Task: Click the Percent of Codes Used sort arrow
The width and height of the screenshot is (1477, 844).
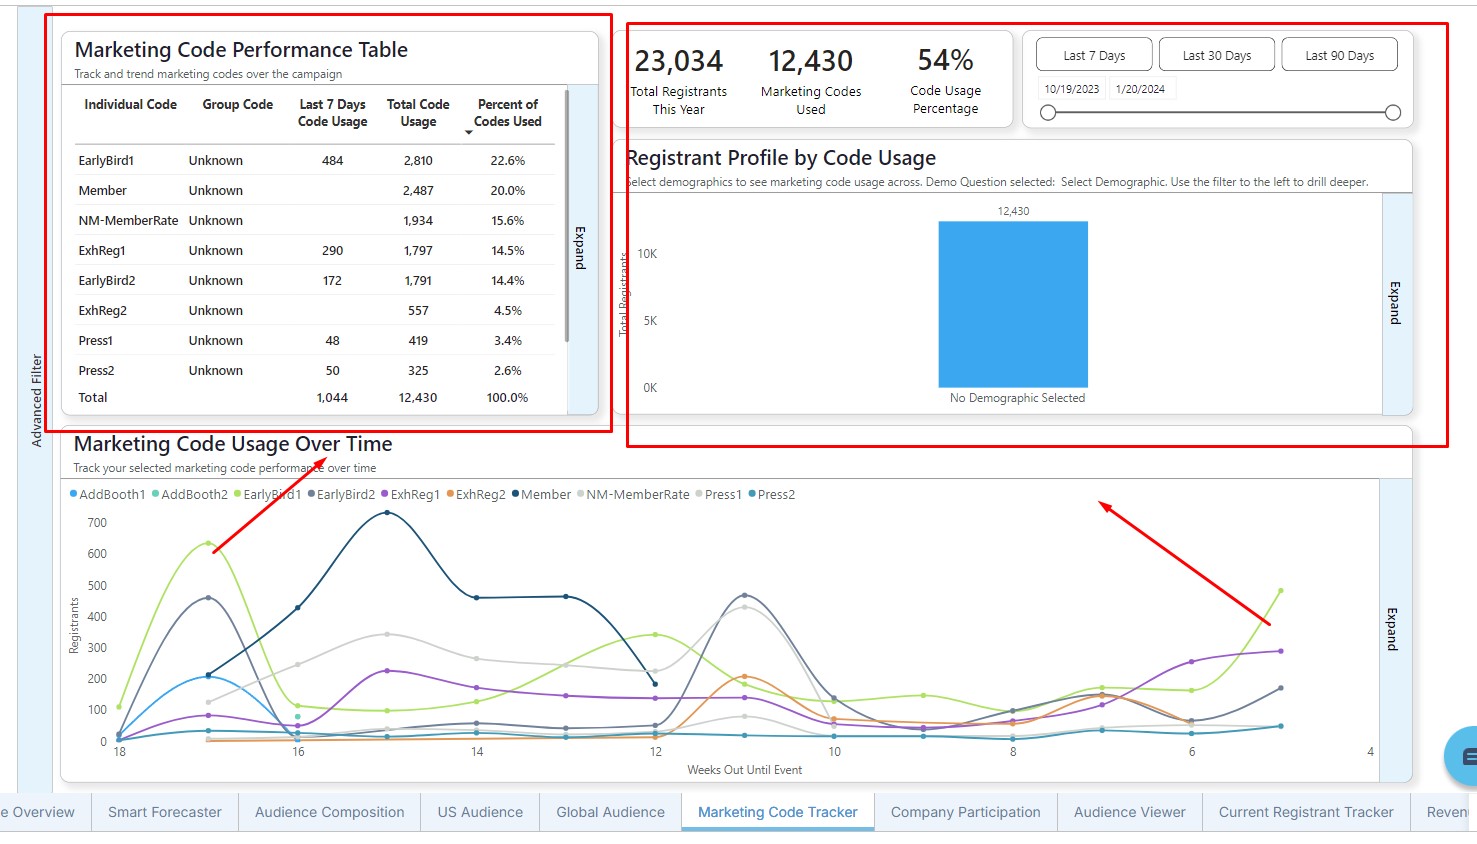Action: pos(468,133)
